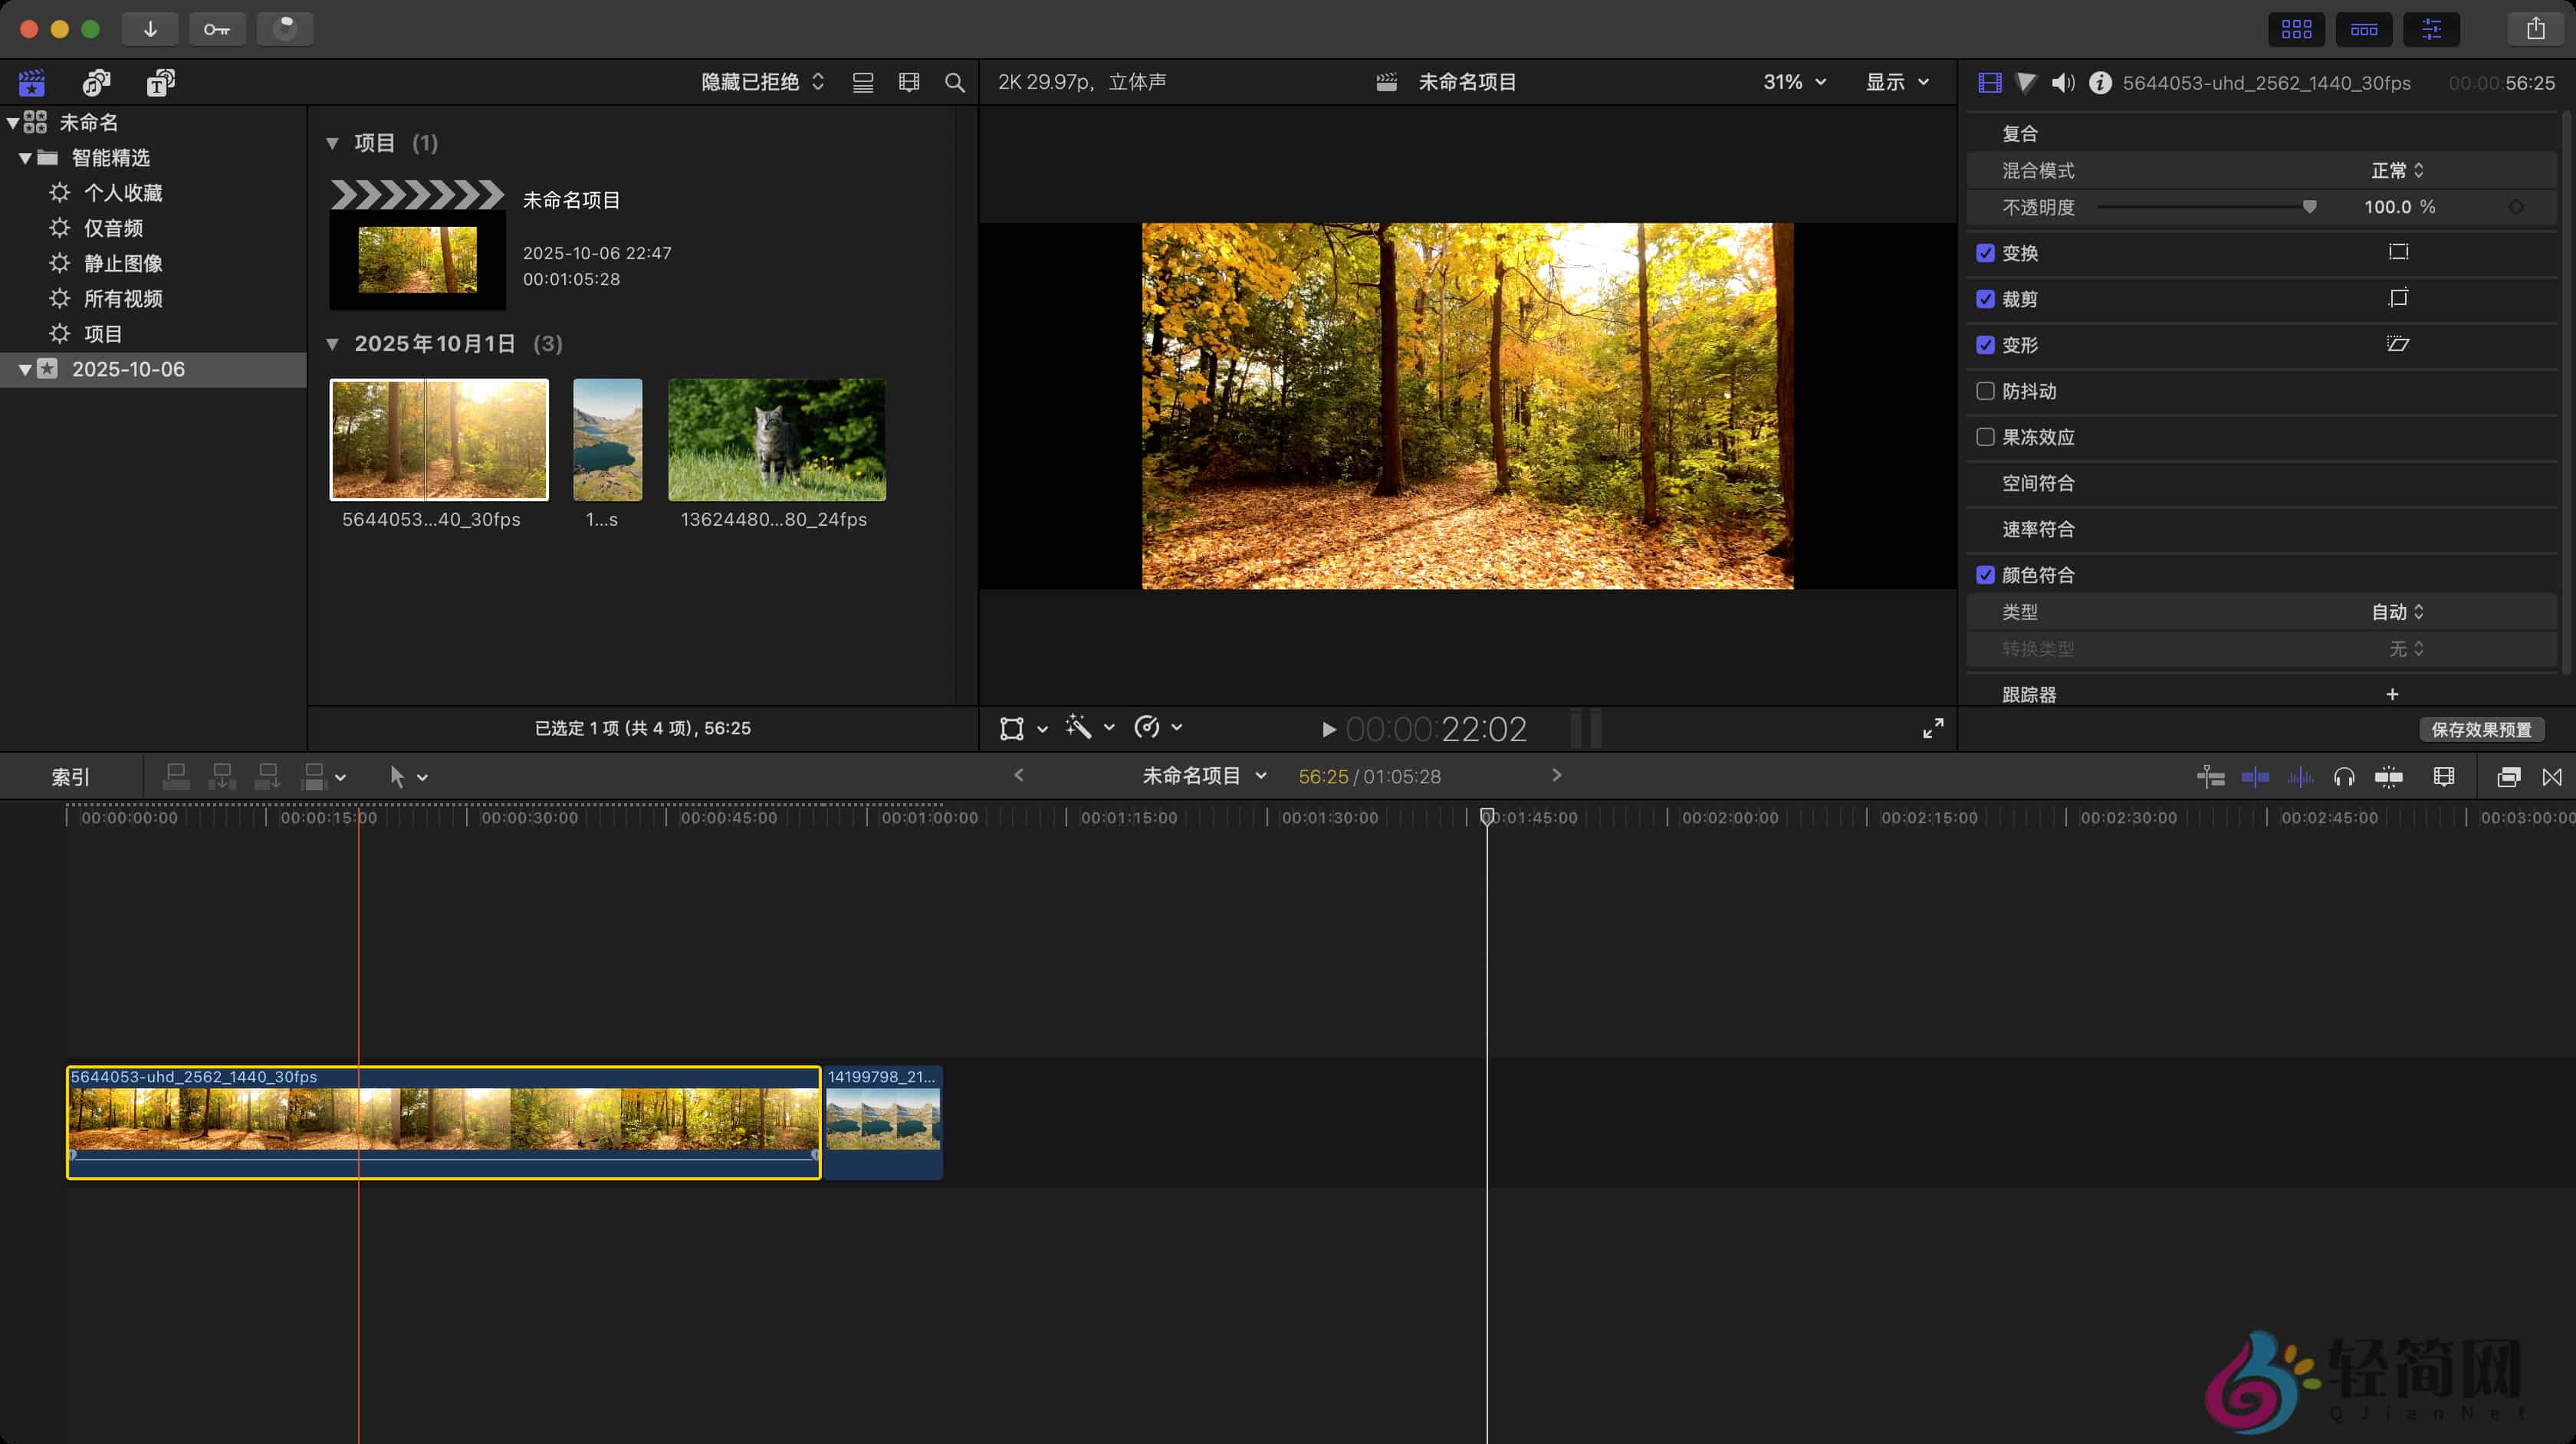This screenshot has height=1444, width=2576.
Task: Switch to the Titles and Generators sidebar
Action: [x=160, y=83]
